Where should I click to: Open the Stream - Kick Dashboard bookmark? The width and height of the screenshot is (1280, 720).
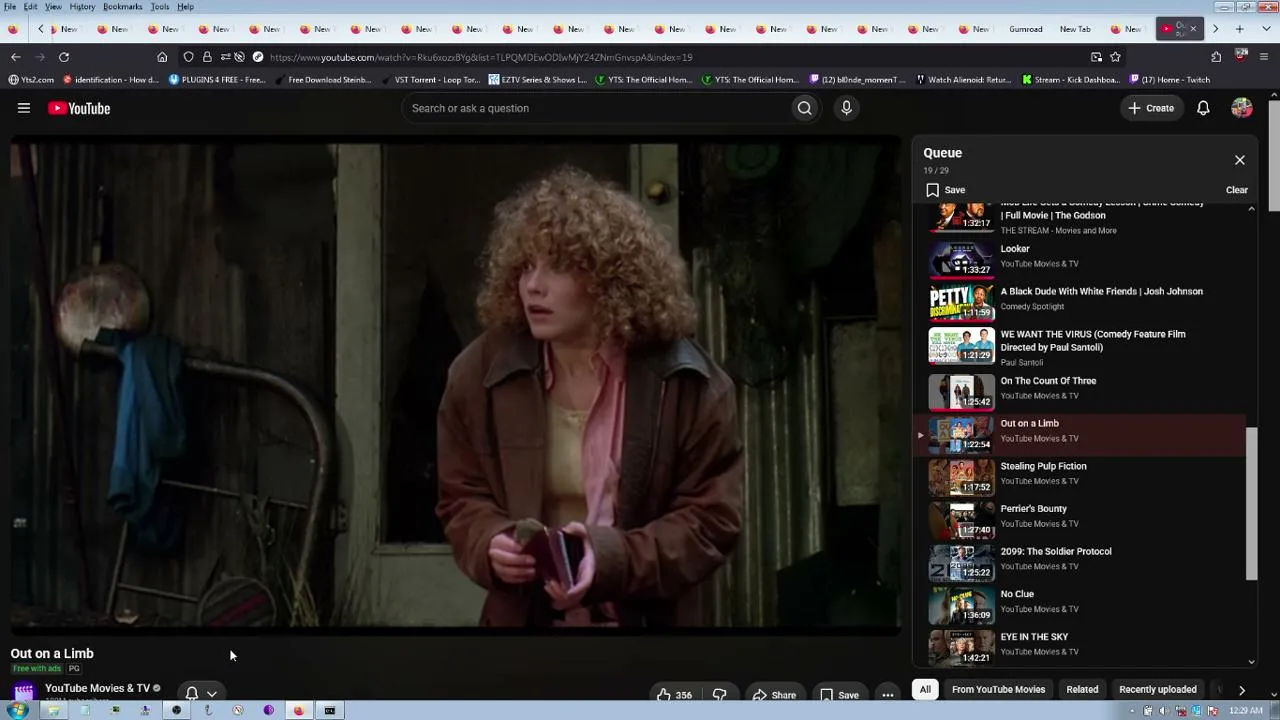tap(1071, 80)
